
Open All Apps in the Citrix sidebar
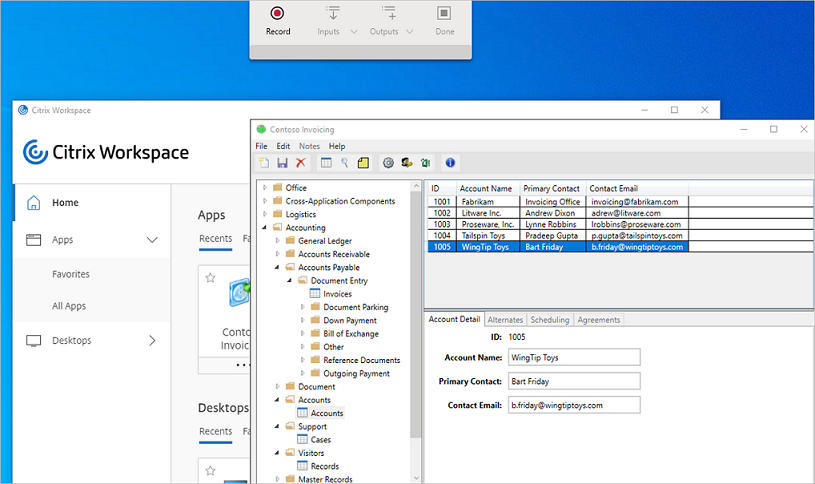(x=69, y=306)
